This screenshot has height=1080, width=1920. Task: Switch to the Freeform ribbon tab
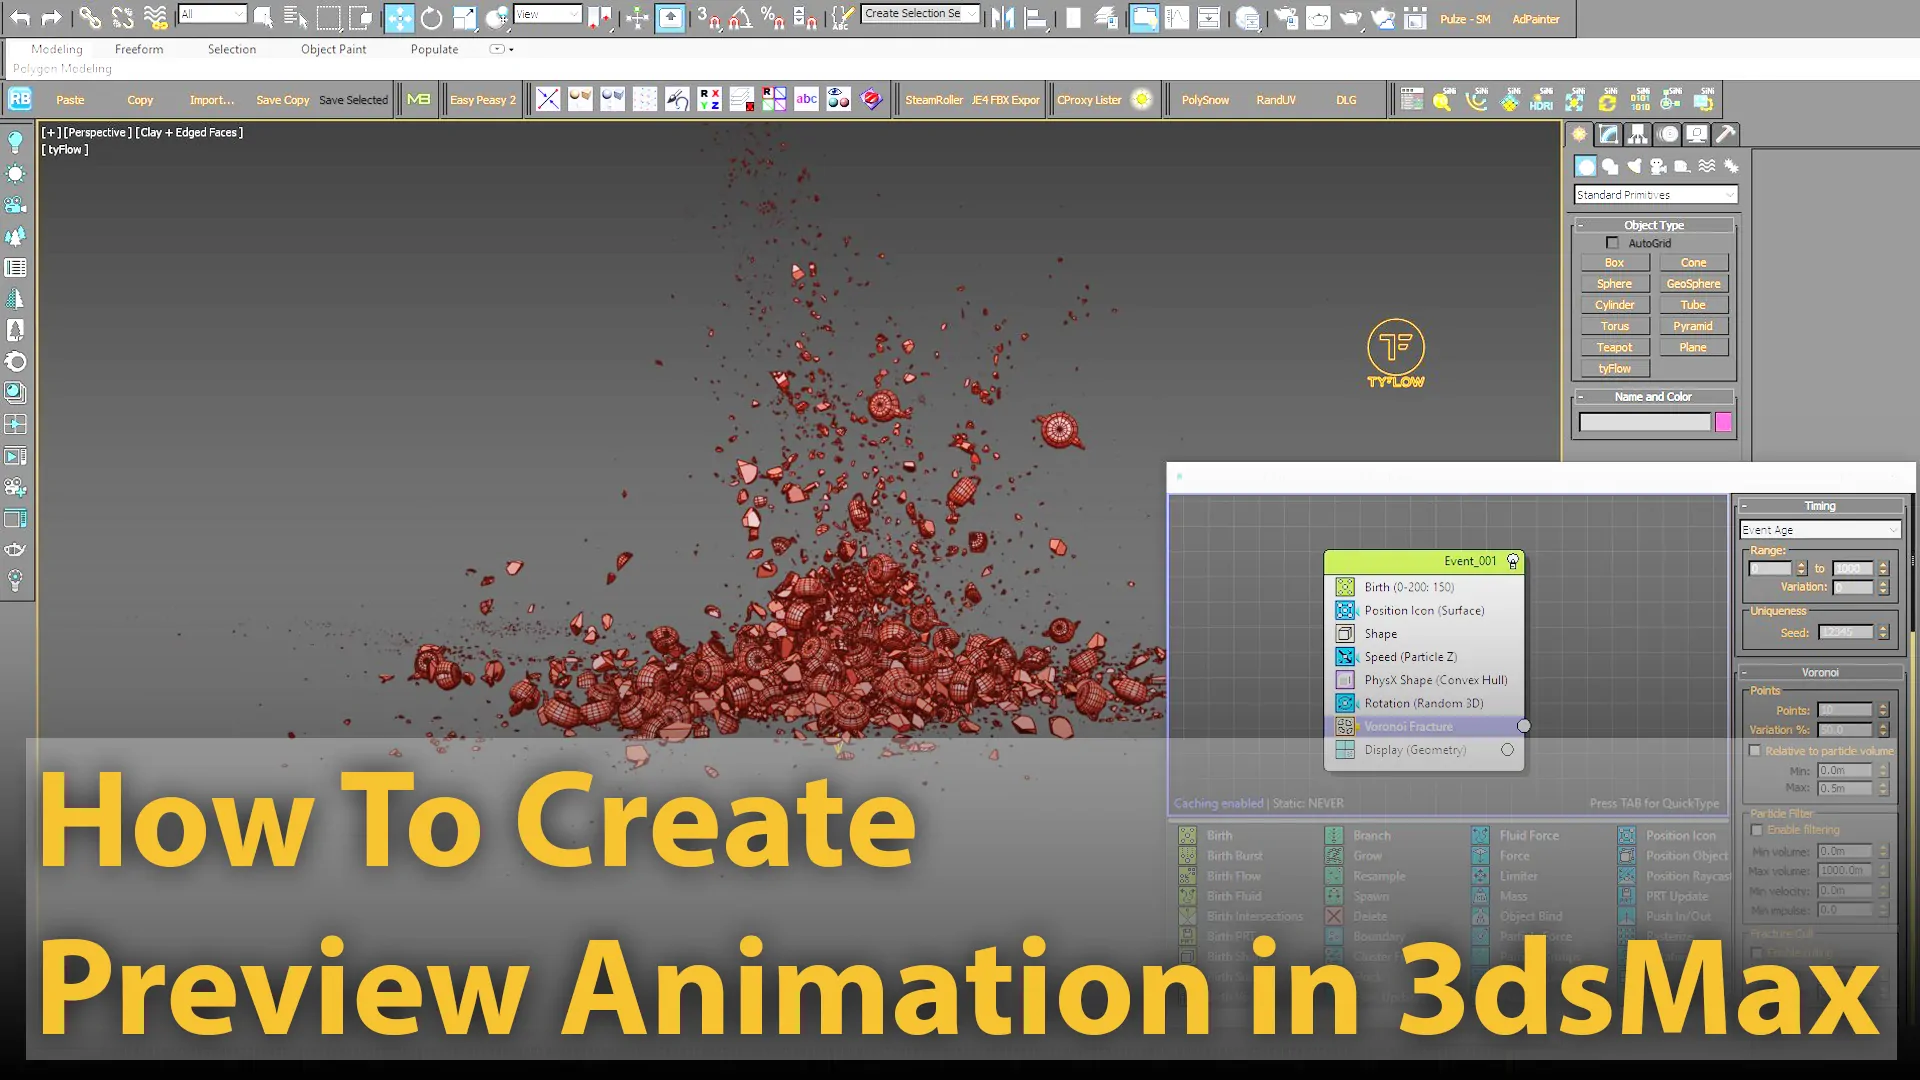pyautogui.click(x=138, y=49)
